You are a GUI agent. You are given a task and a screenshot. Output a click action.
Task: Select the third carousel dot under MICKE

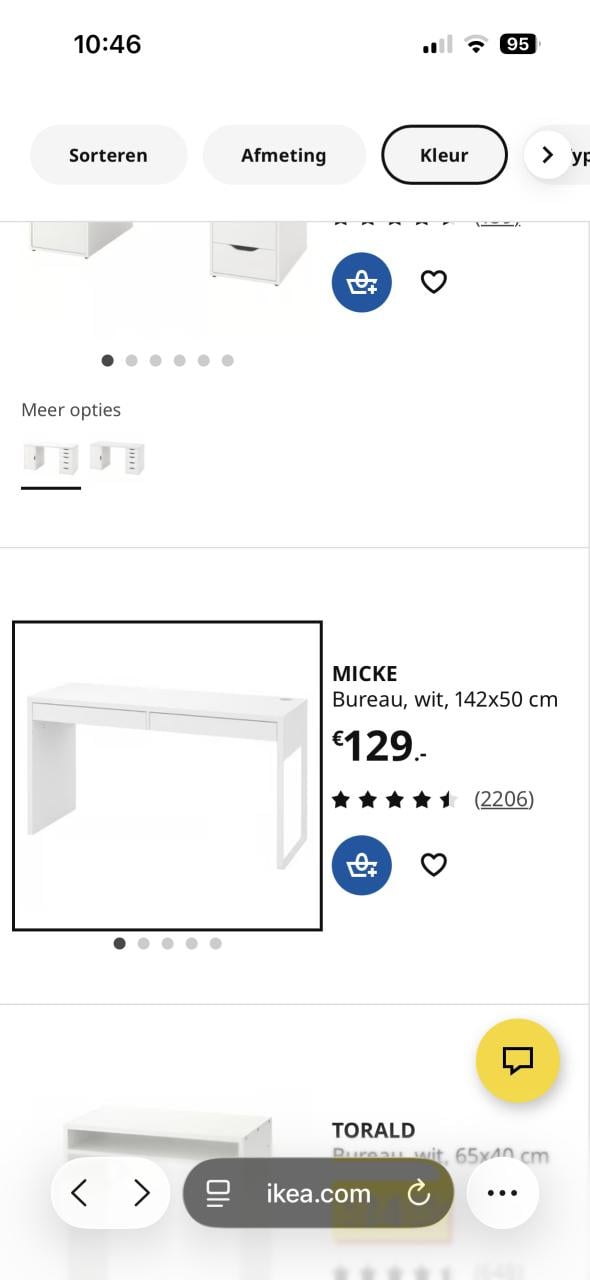coord(167,943)
